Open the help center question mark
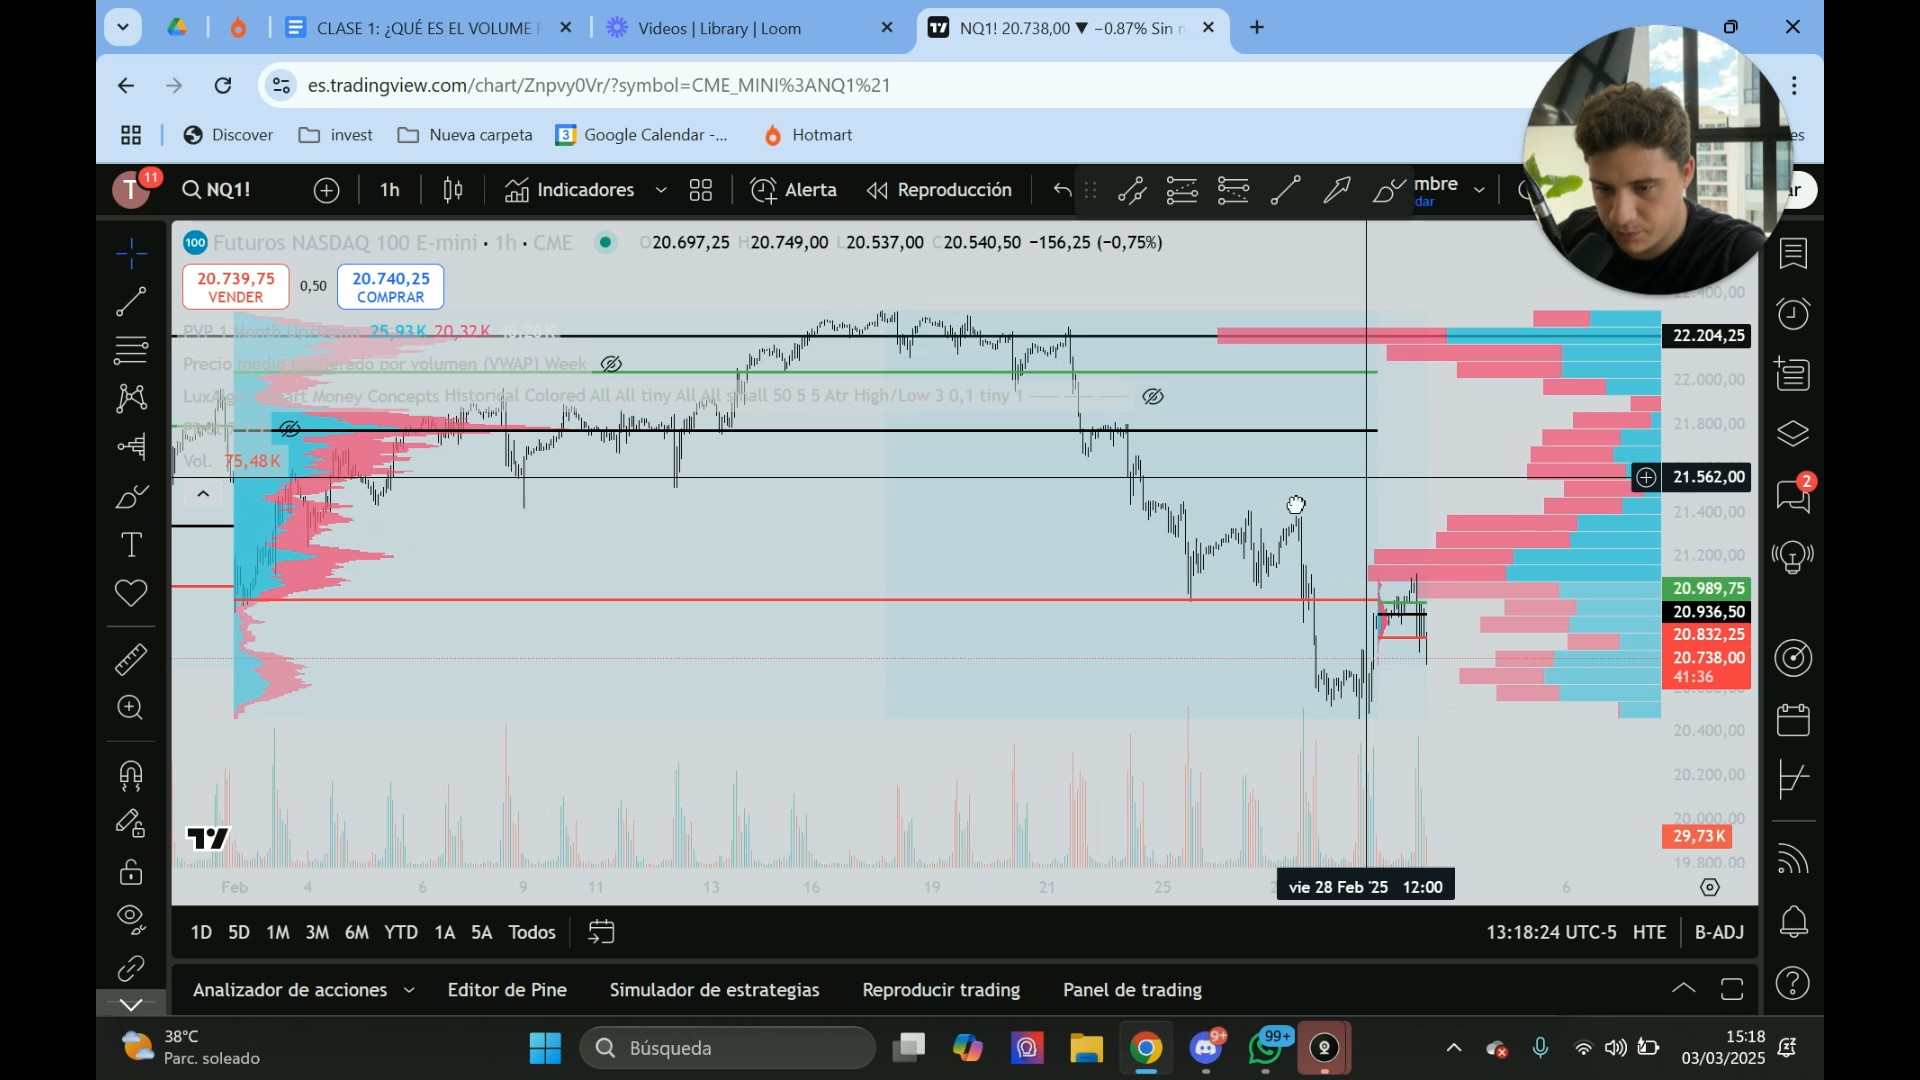The height and width of the screenshot is (1080, 1920). pos(1794,984)
